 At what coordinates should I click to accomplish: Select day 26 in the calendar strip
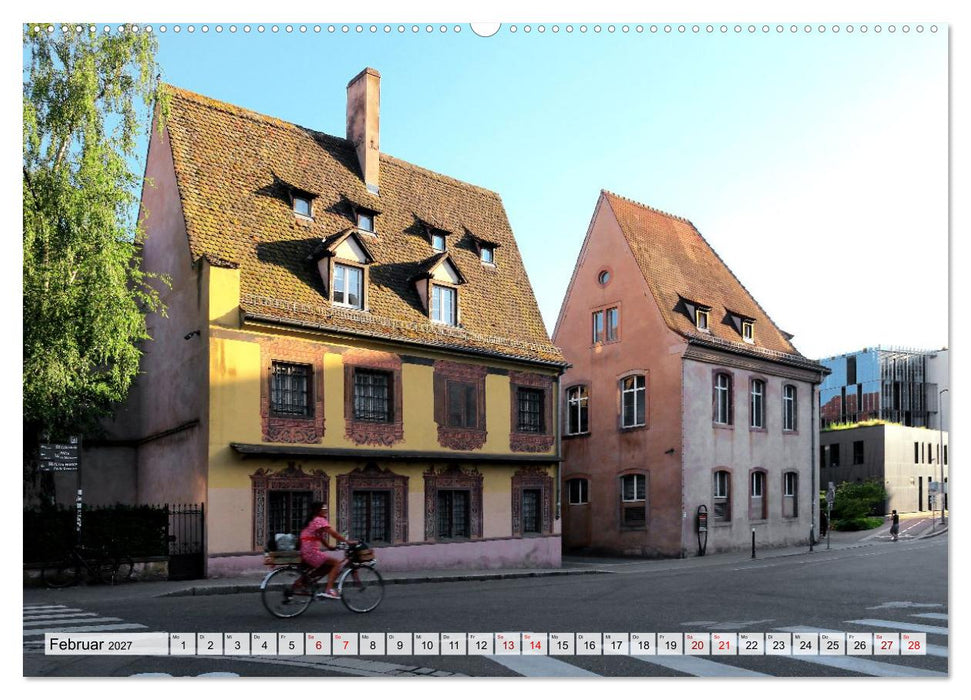(x=860, y=644)
